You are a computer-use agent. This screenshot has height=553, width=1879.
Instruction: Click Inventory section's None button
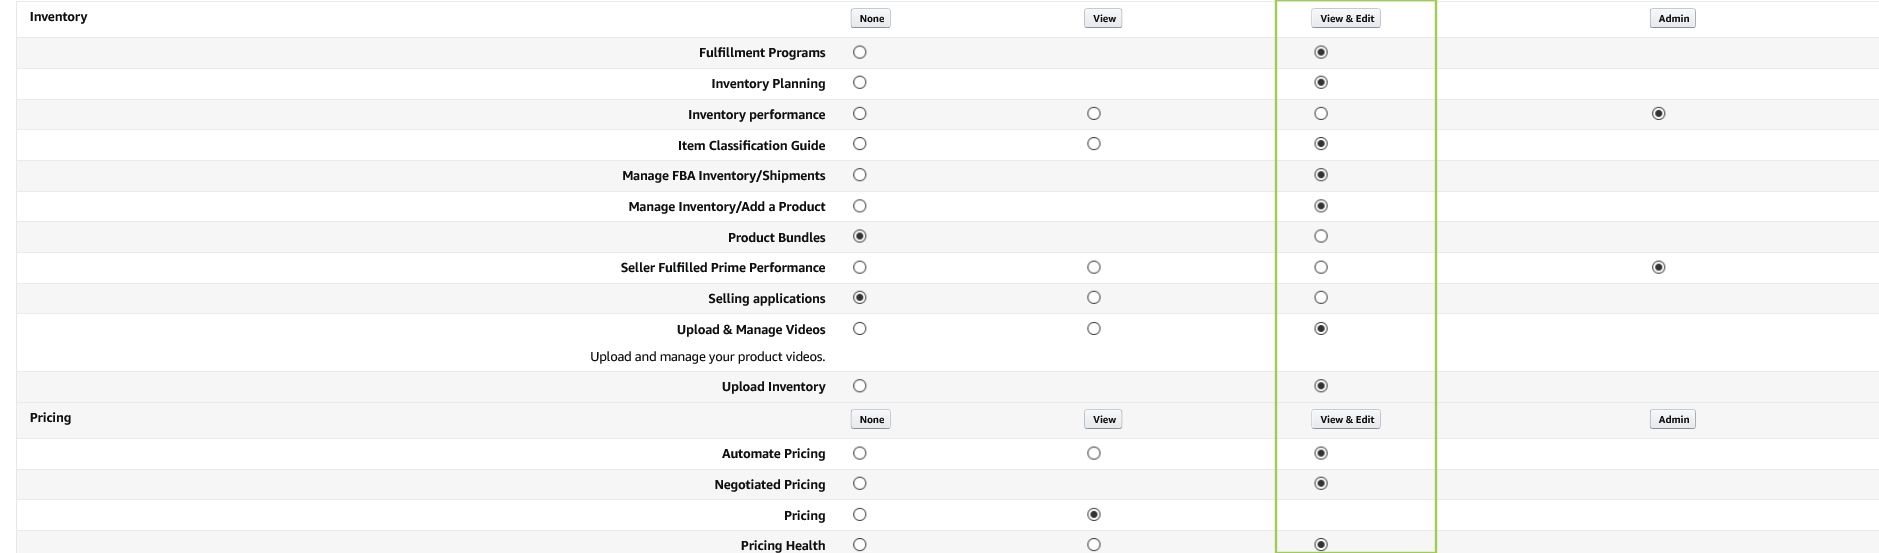(x=872, y=18)
